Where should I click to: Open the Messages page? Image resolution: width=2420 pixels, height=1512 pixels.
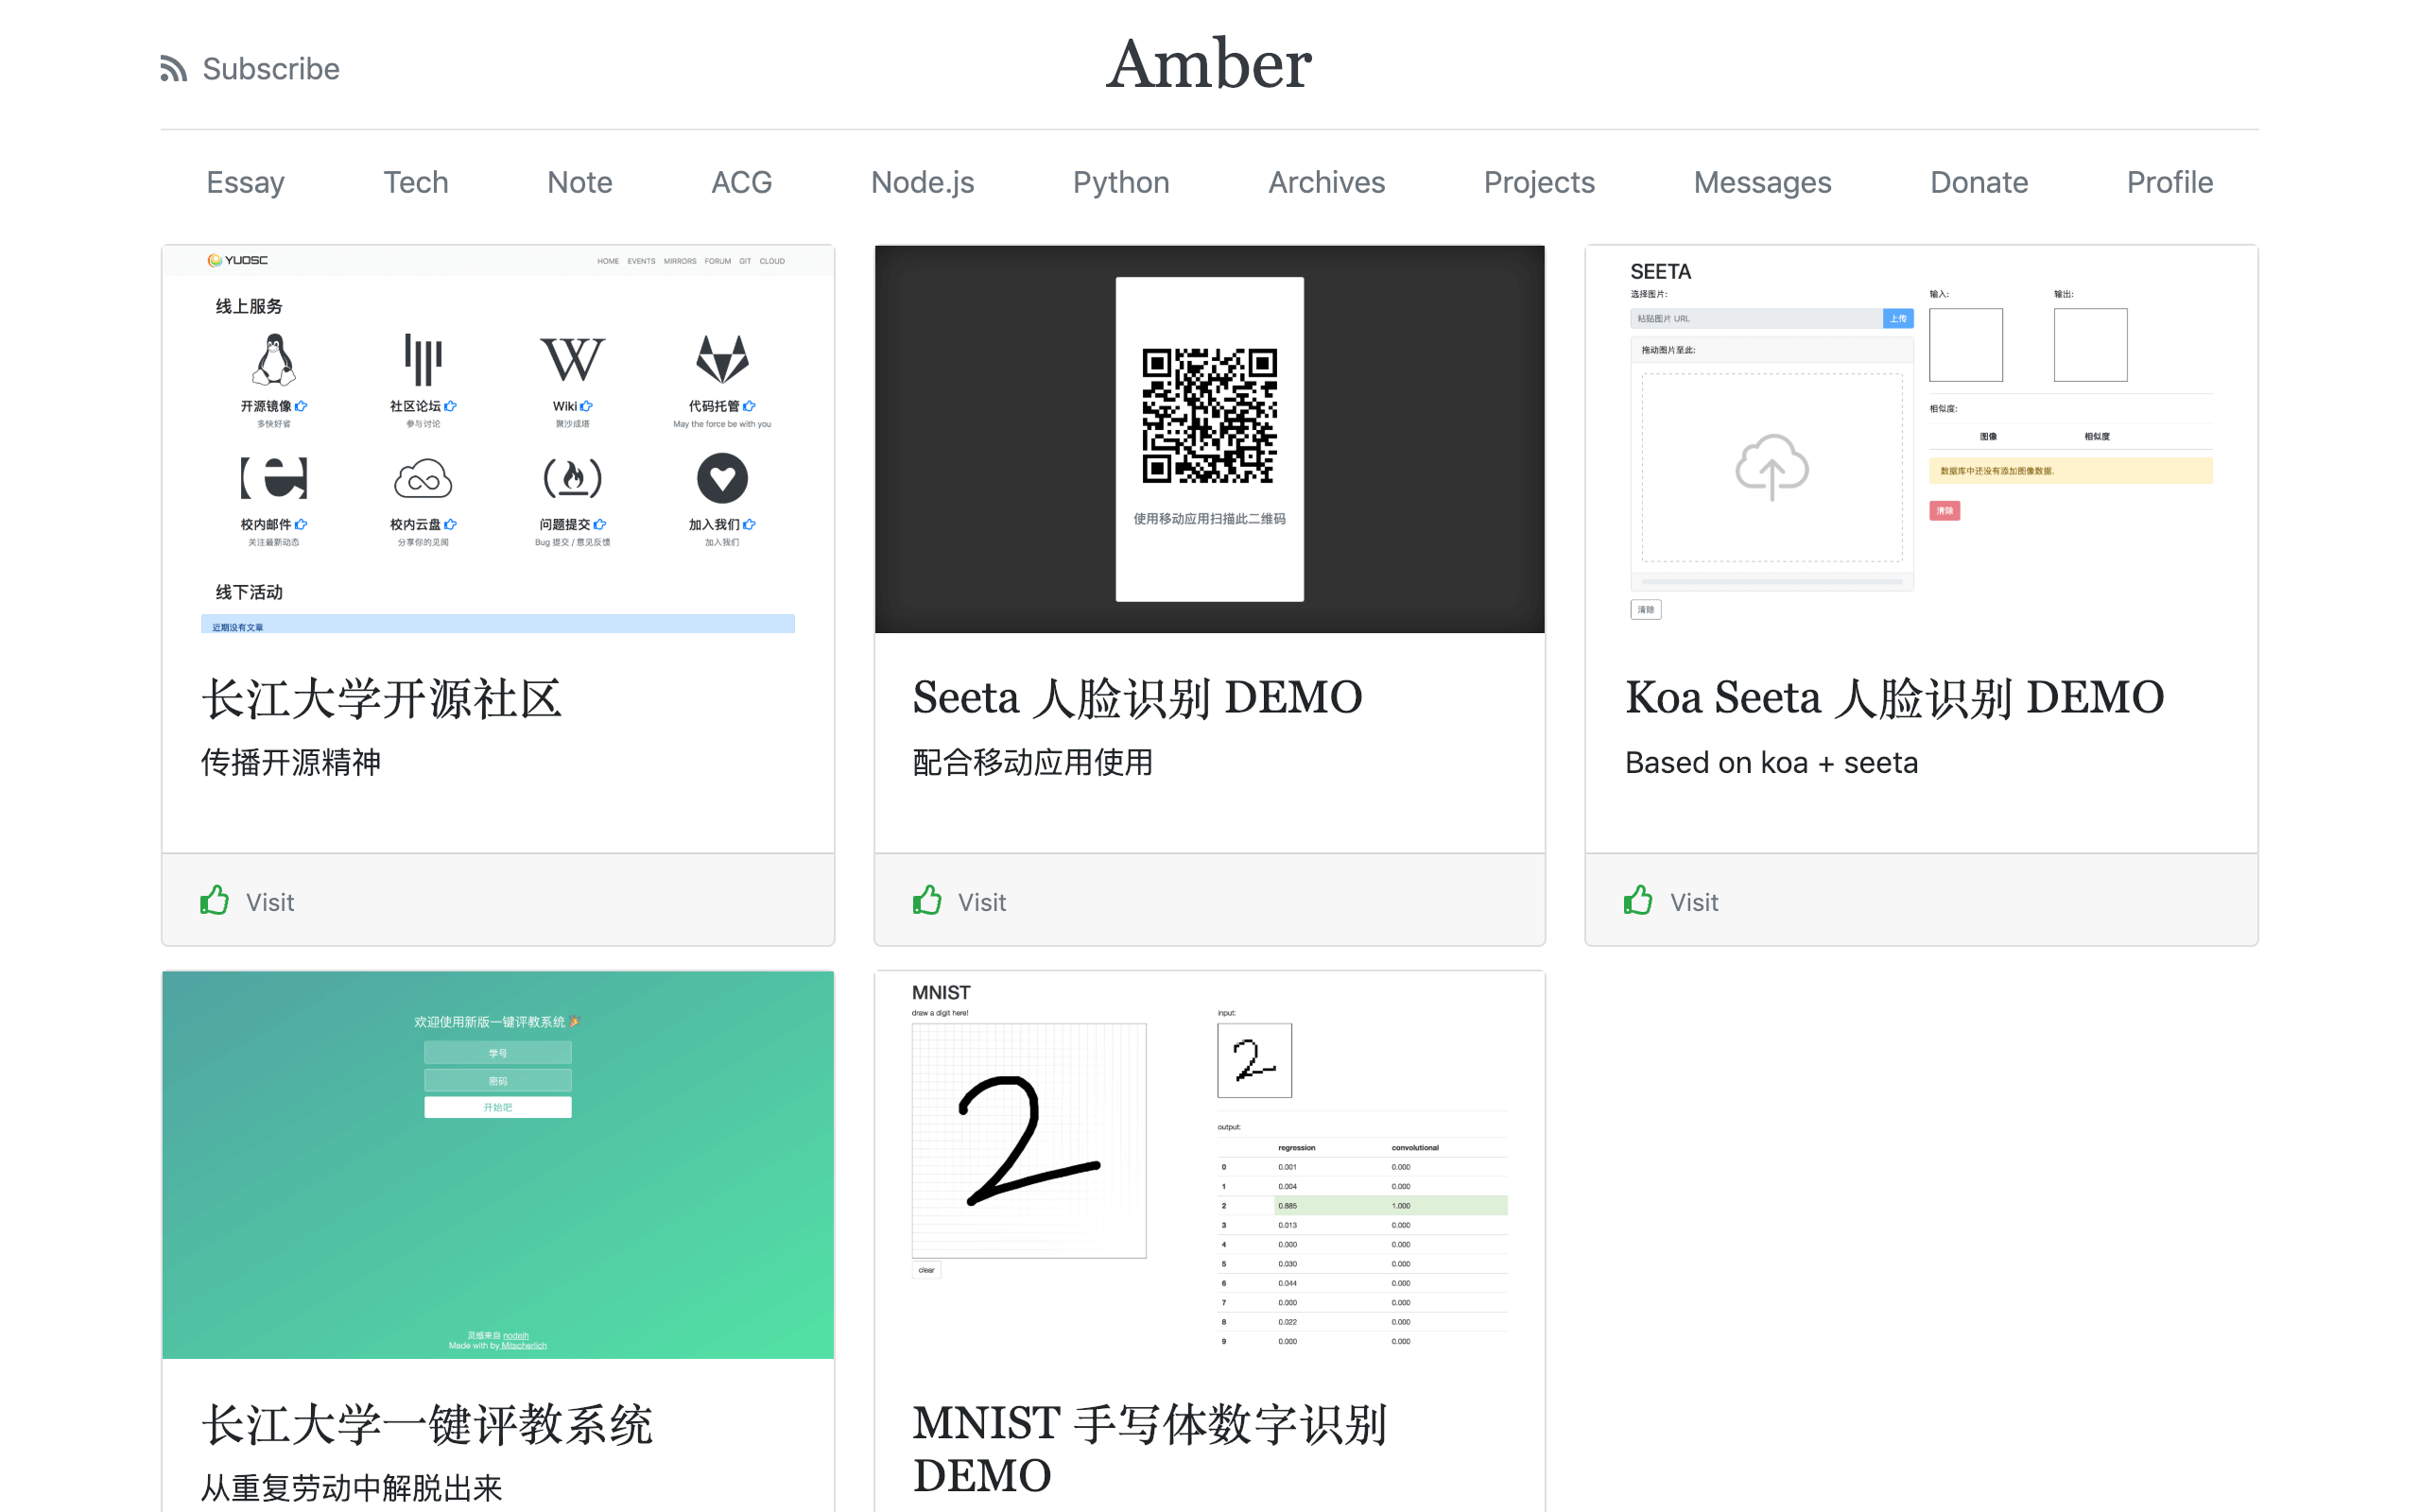tap(1762, 182)
